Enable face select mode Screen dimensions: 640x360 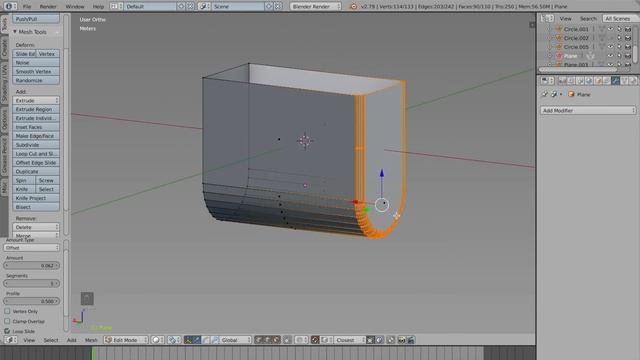coord(276,340)
